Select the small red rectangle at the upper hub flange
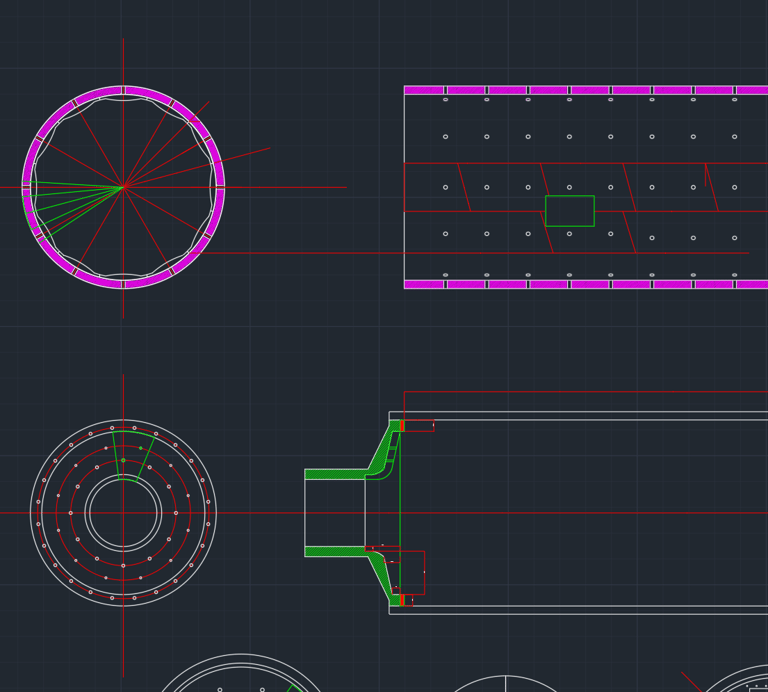 point(419,426)
